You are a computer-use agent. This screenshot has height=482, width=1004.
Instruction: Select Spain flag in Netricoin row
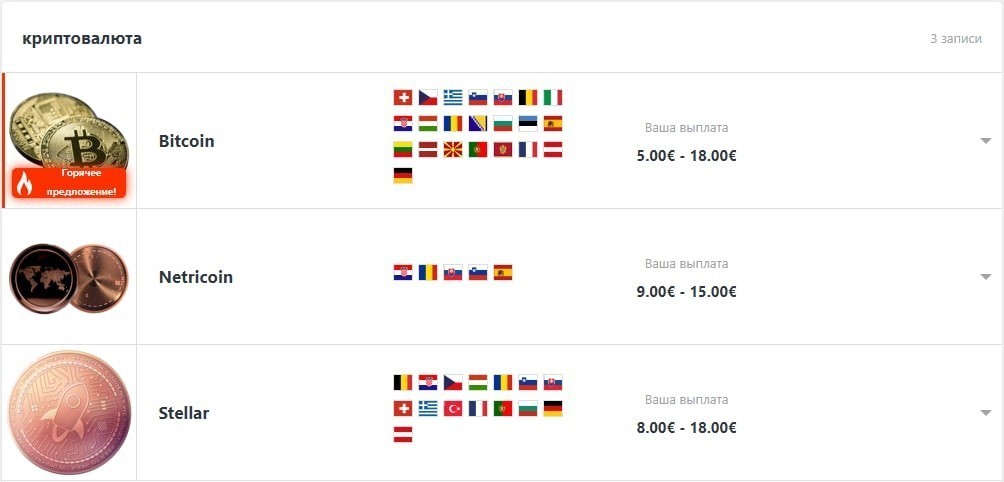[x=503, y=273]
